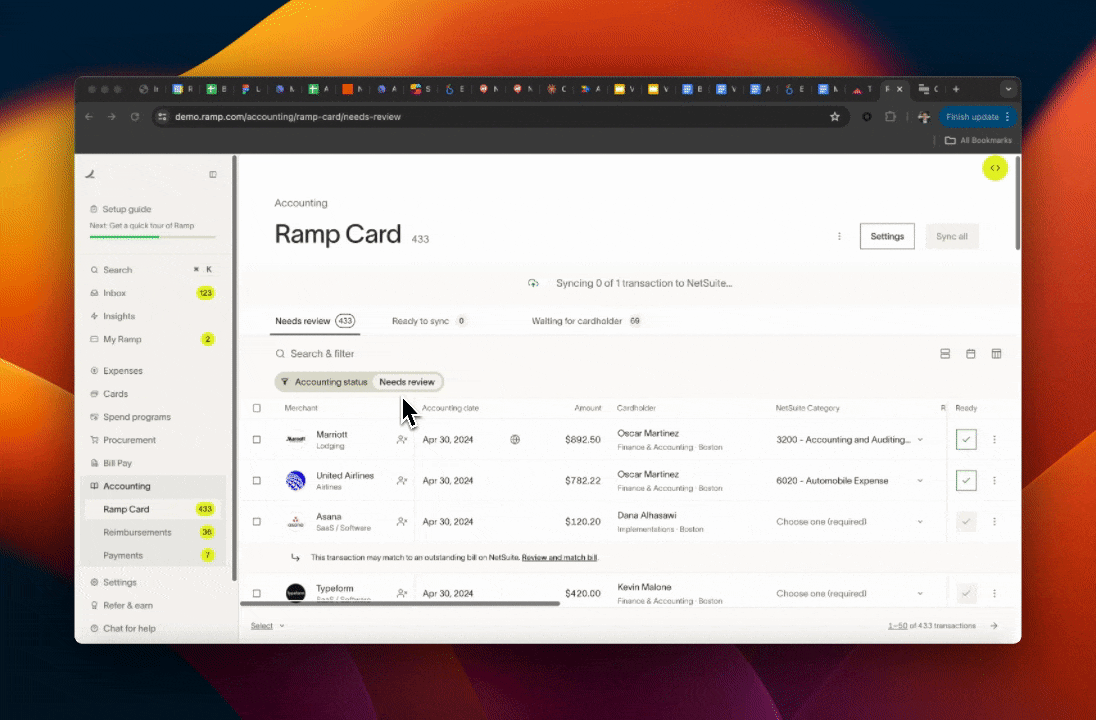Choose NetSuite category for Typeform
1096x720 pixels.
(849, 593)
